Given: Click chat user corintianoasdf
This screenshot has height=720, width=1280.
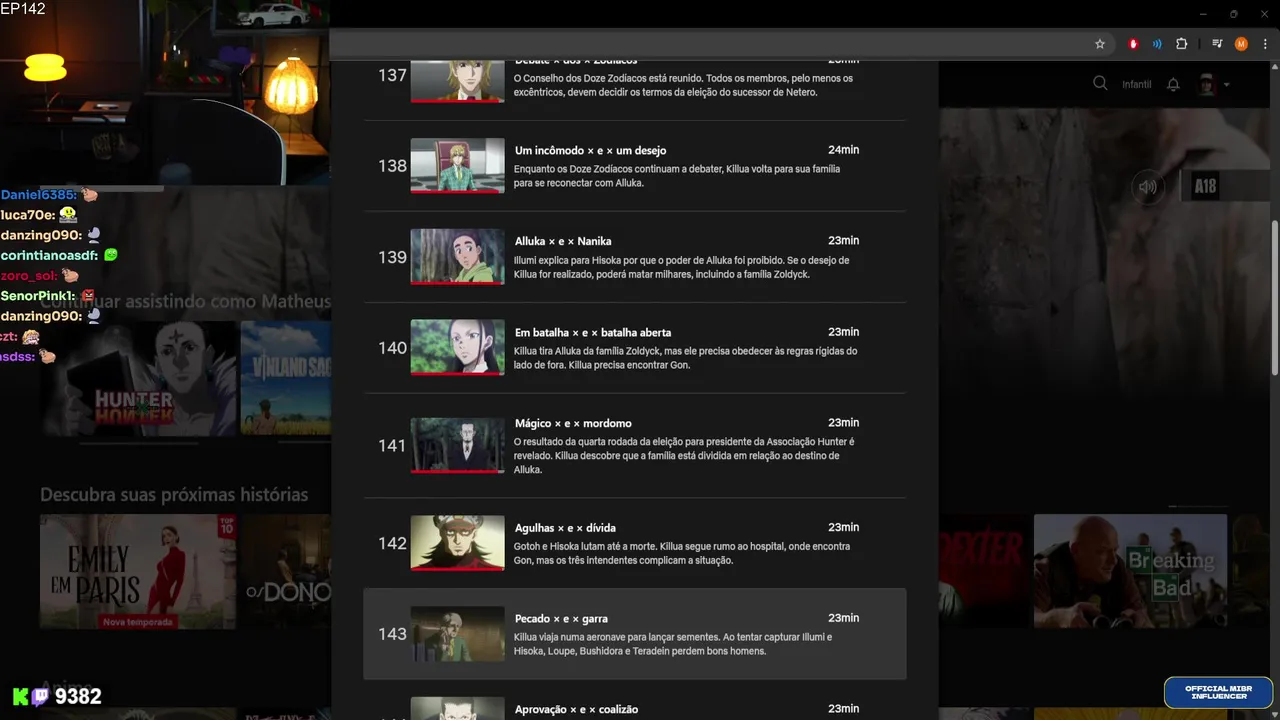Looking at the screenshot, I should click(x=50, y=255).
